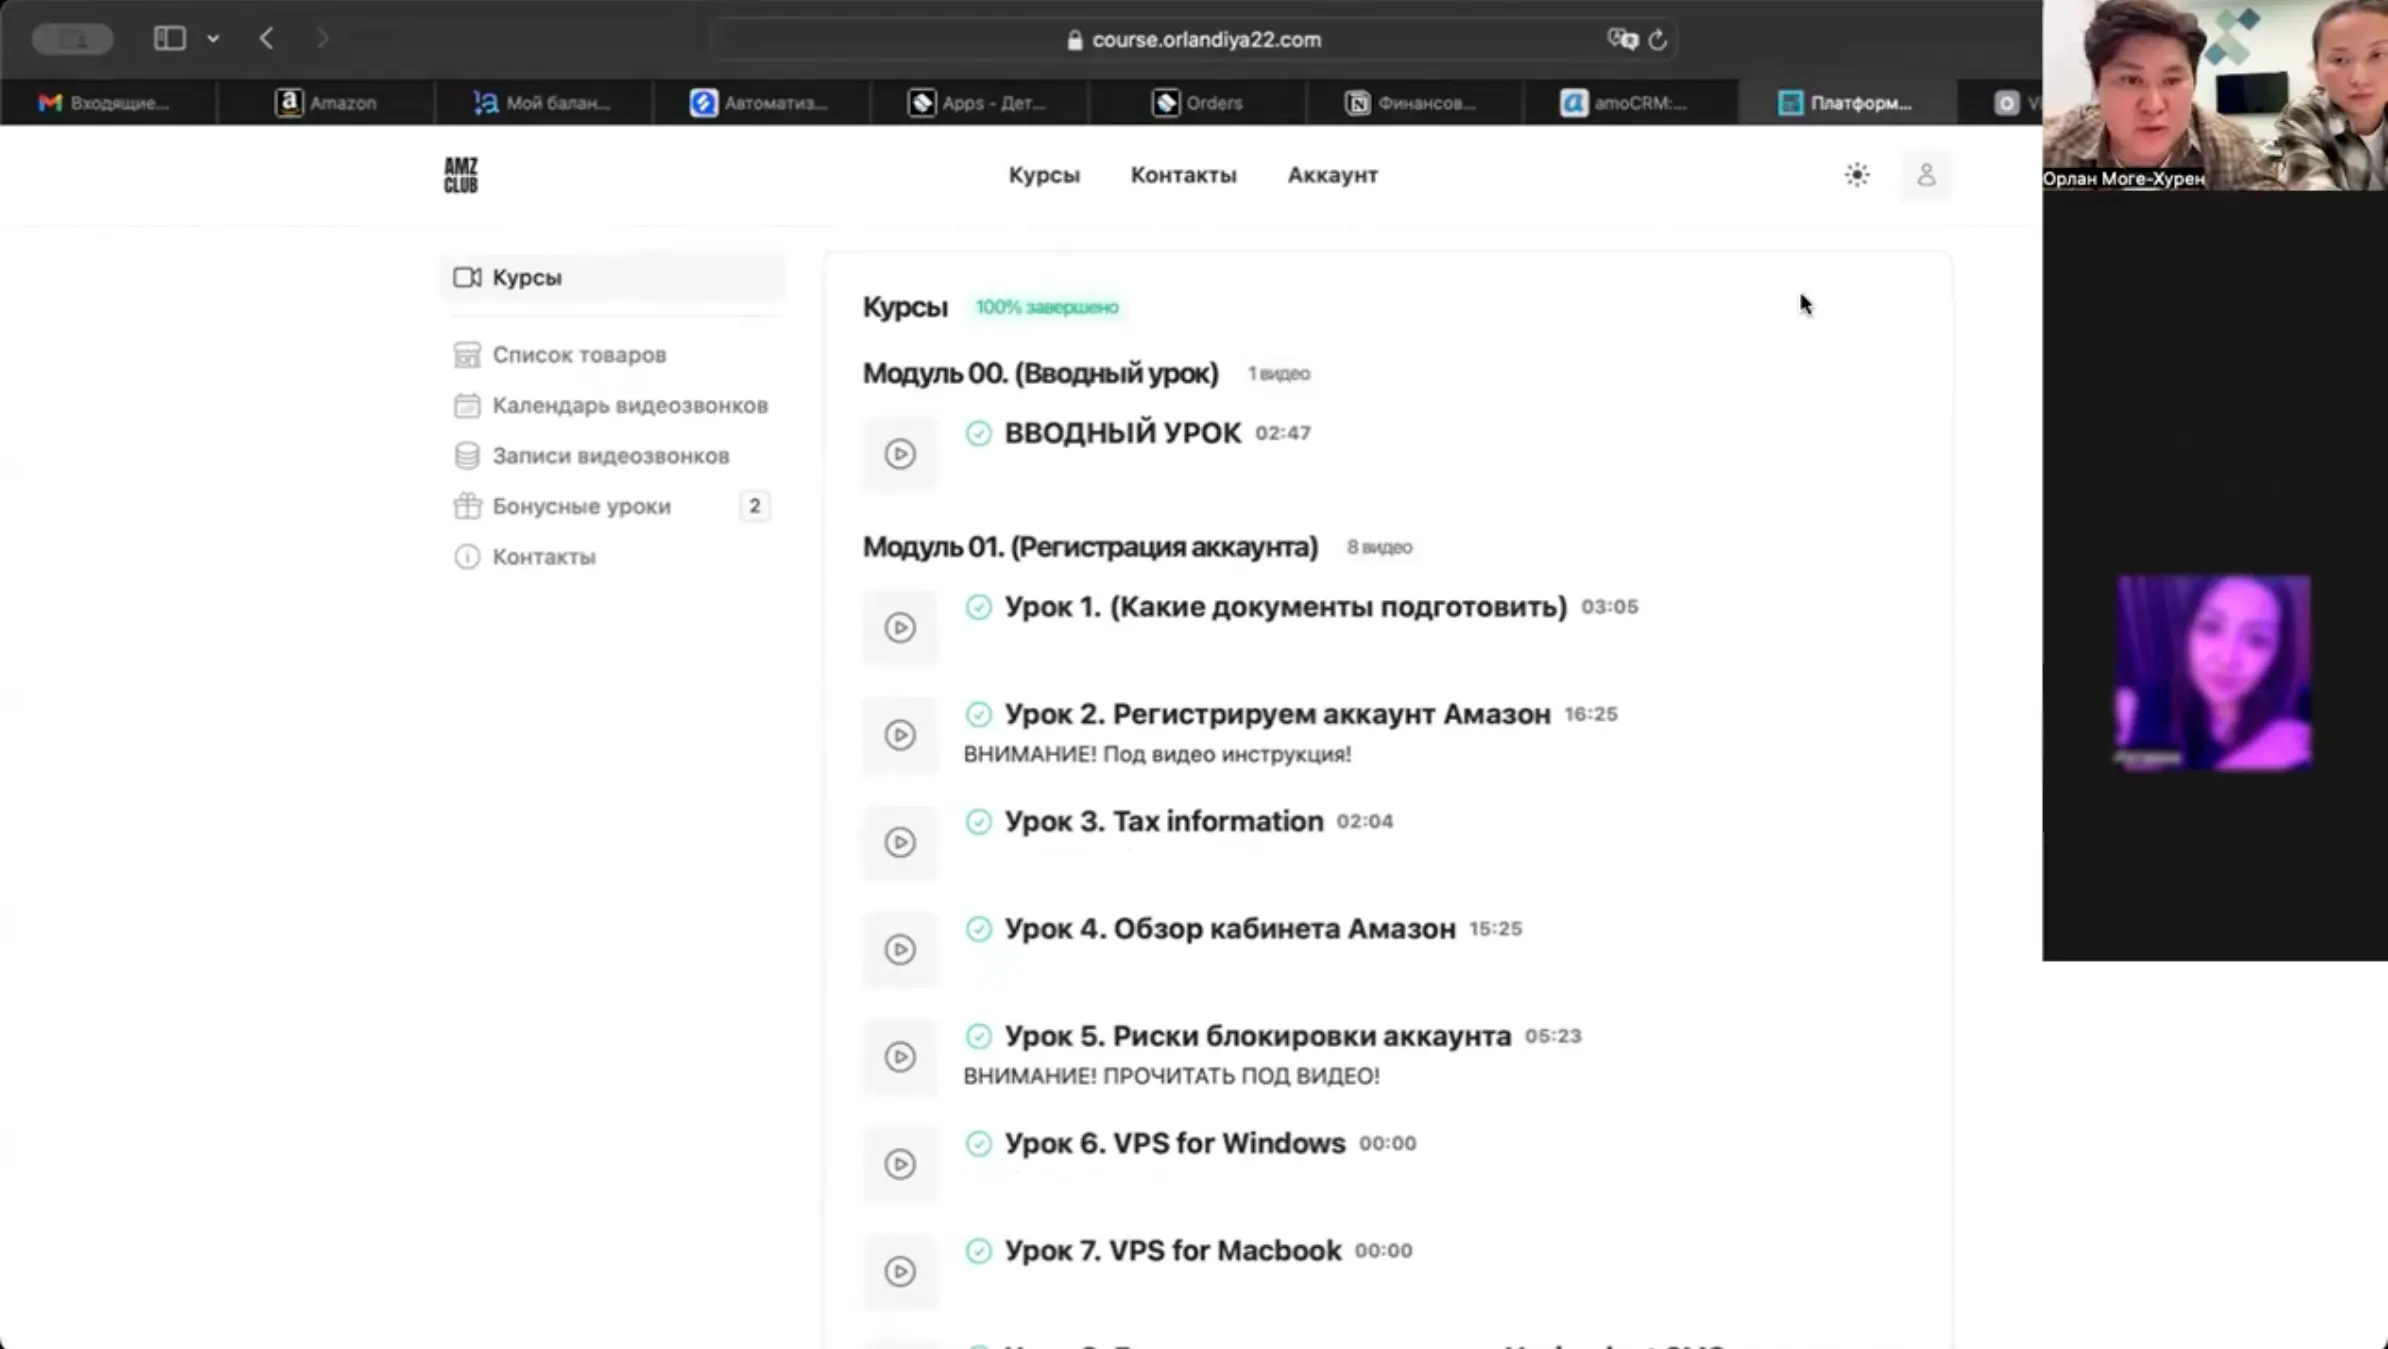Toggle the completion checkmark for Урок 4
The height and width of the screenshot is (1349, 2388).
(978, 929)
